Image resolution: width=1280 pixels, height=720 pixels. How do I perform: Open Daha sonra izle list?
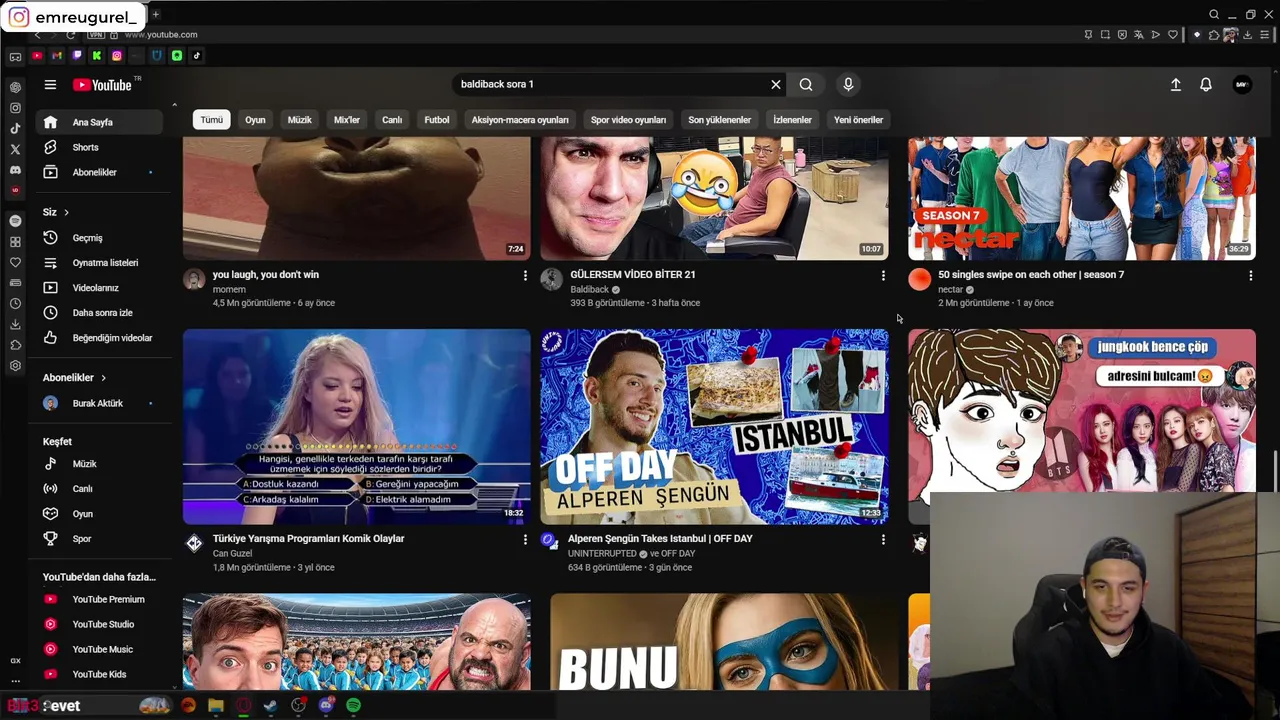pyautogui.click(x=99, y=313)
